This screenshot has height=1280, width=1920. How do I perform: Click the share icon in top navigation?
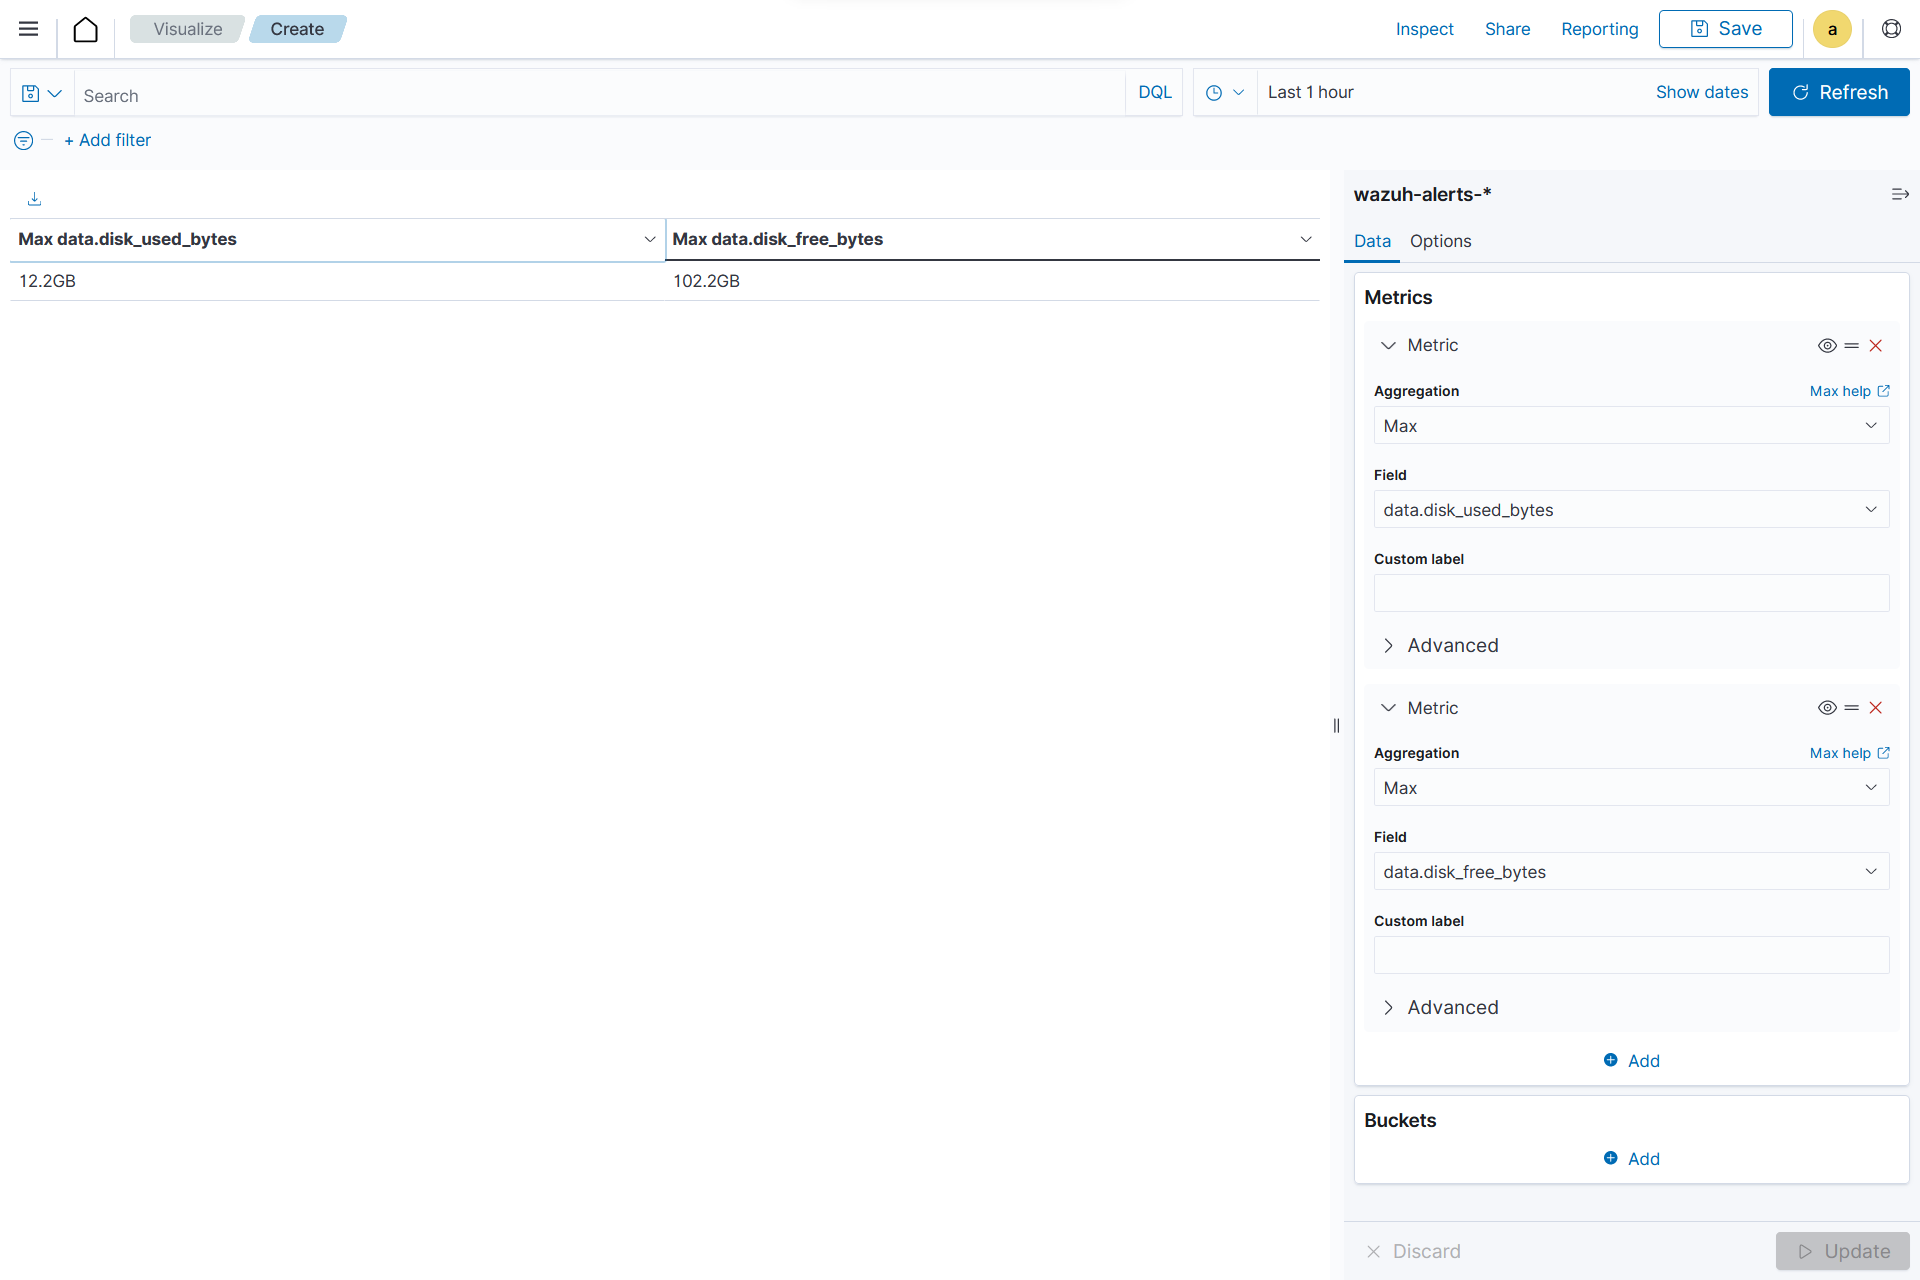[1507, 29]
